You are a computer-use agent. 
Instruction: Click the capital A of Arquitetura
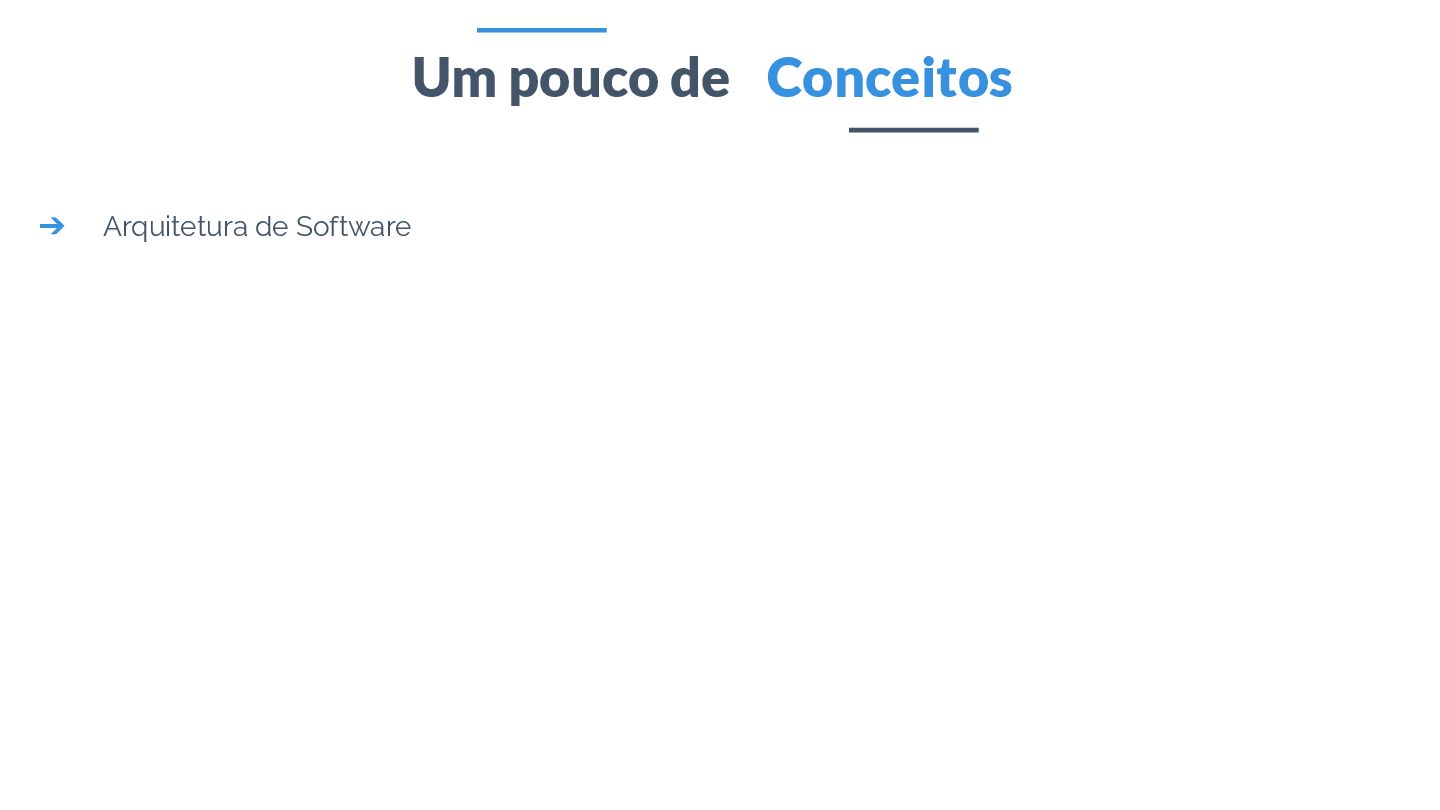[x=112, y=227]
